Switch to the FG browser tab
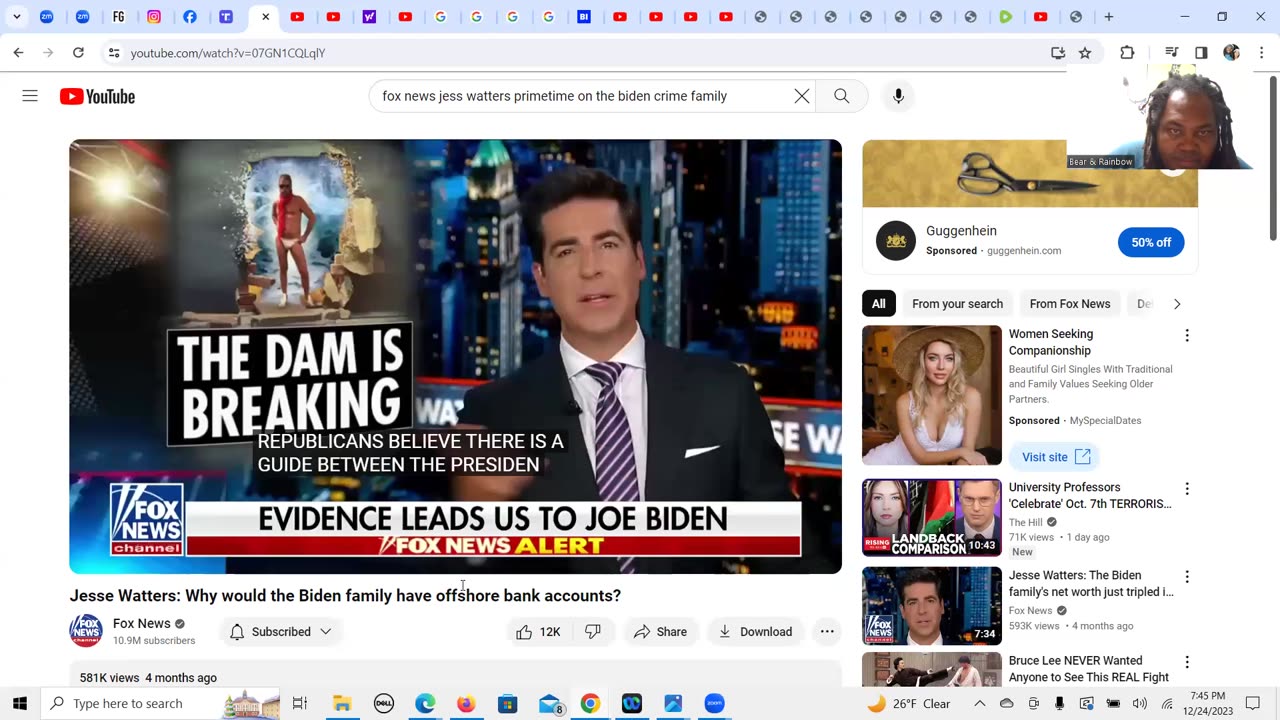Screen dimensions: 1280x720 pyautogui.click(x=118, y=17)
